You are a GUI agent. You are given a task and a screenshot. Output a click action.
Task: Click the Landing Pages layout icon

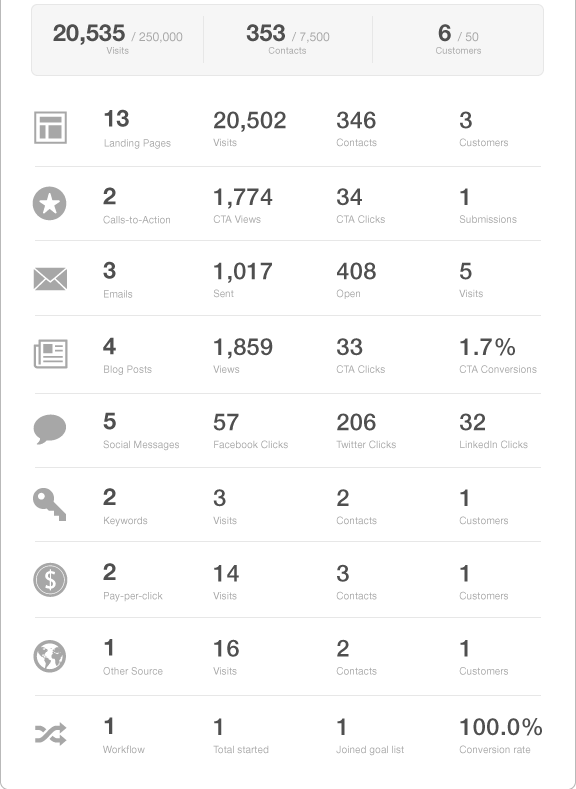[50, 128]
